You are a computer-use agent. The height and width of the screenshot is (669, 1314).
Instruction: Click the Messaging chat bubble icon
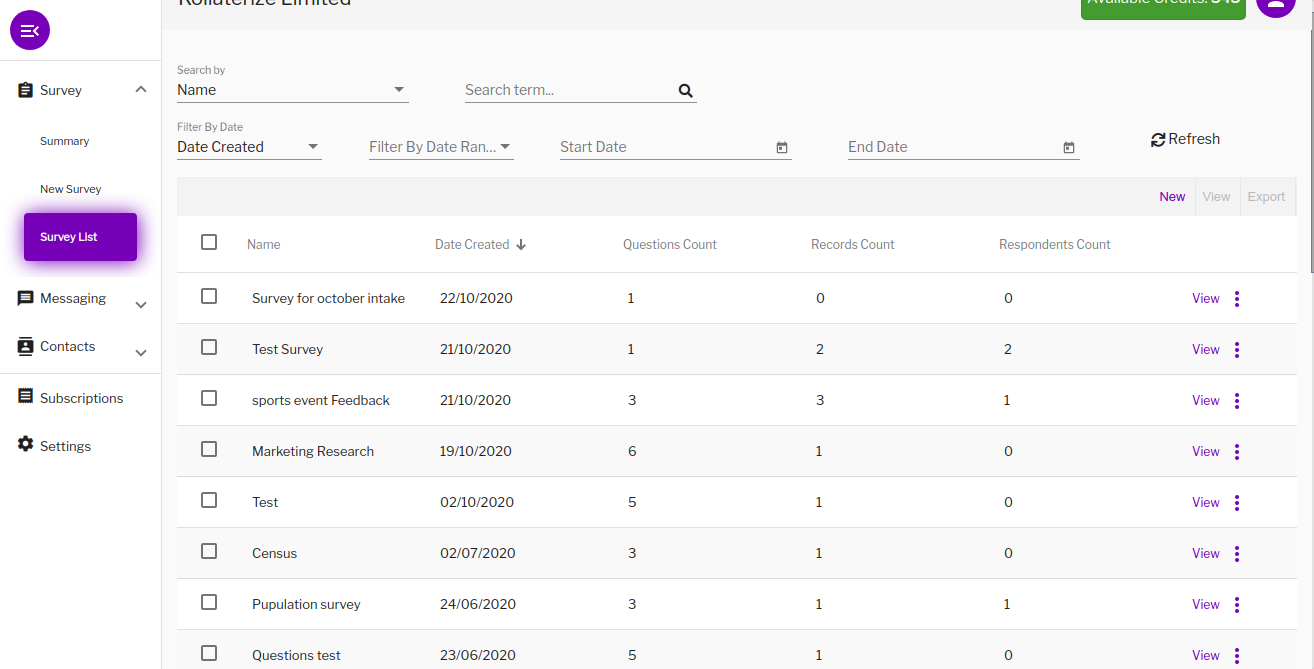click(x=26, y=298)
